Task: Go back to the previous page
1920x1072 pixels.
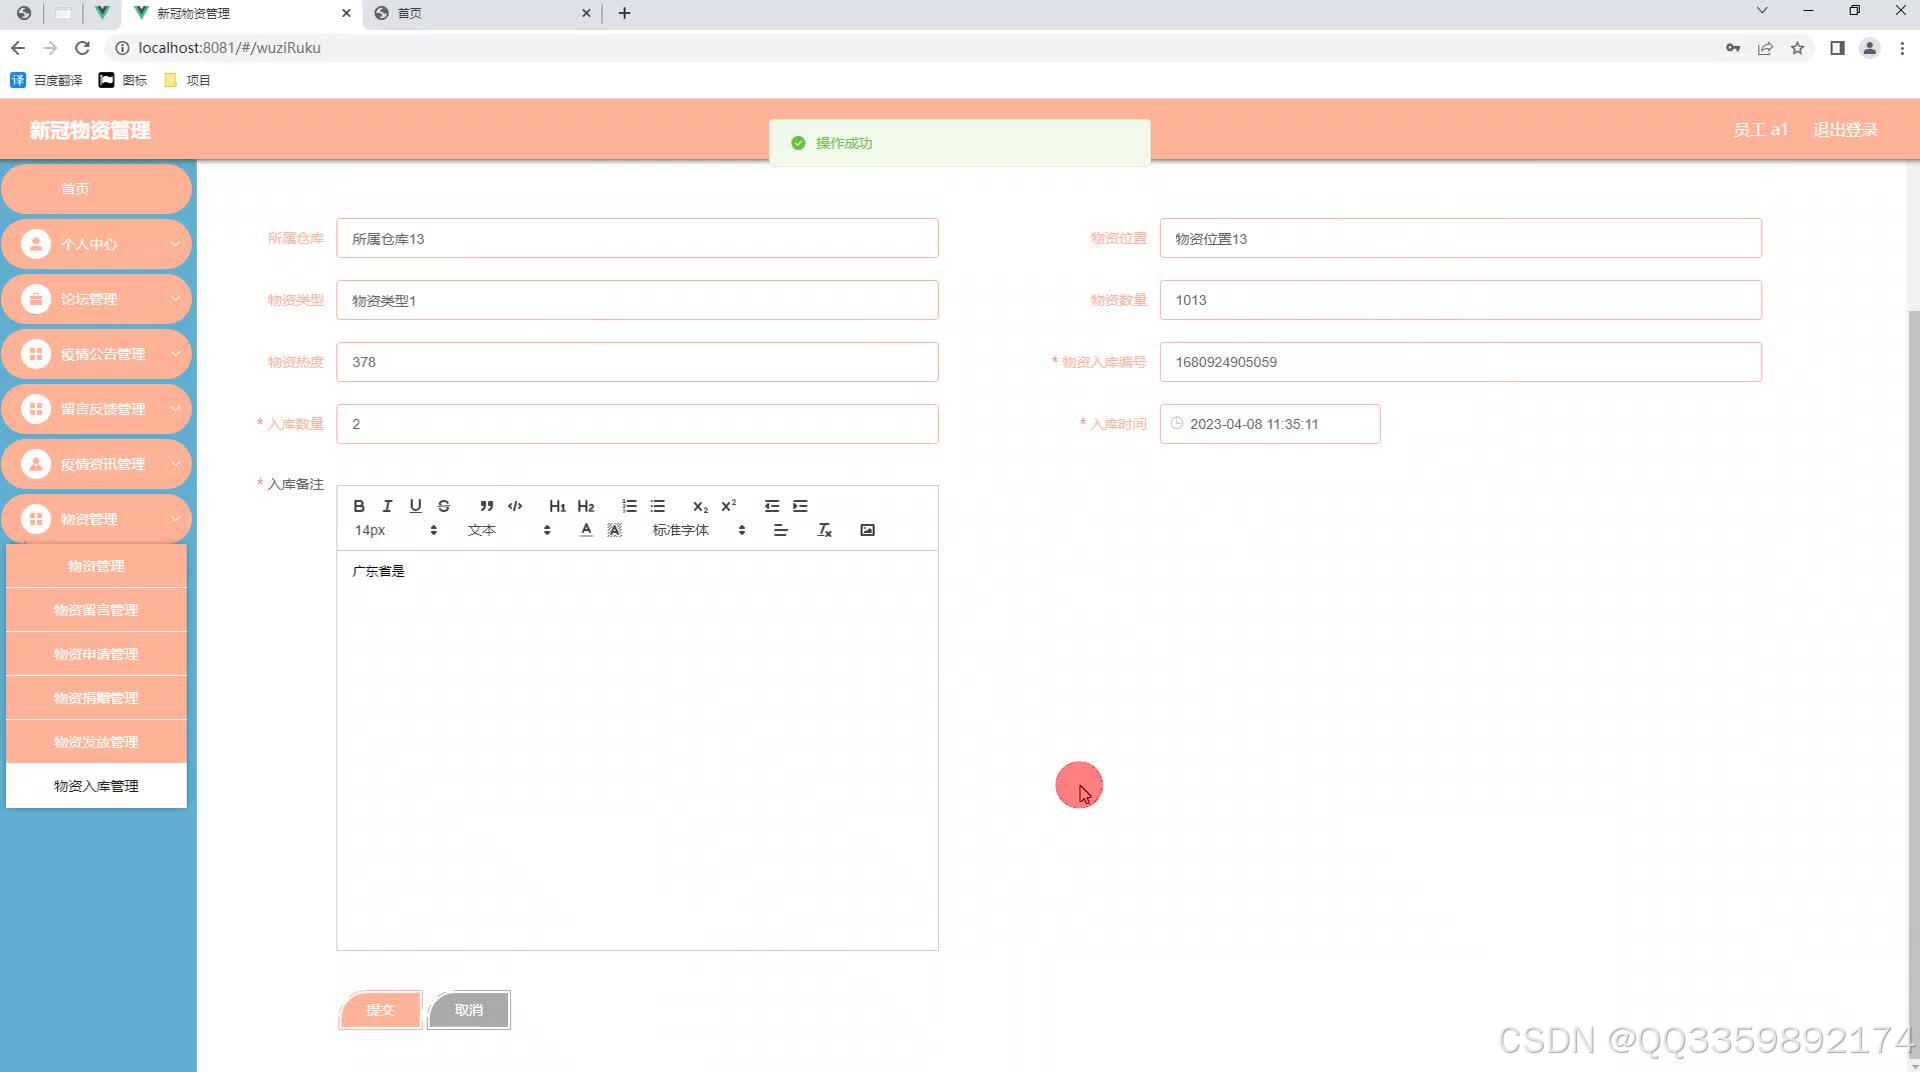Action: pos(18,48)
